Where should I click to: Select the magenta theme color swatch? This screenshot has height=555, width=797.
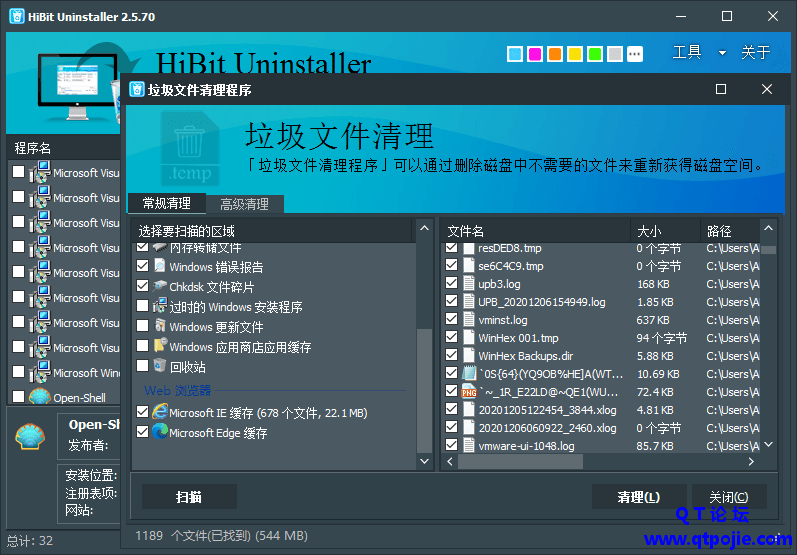pos(535,54)
